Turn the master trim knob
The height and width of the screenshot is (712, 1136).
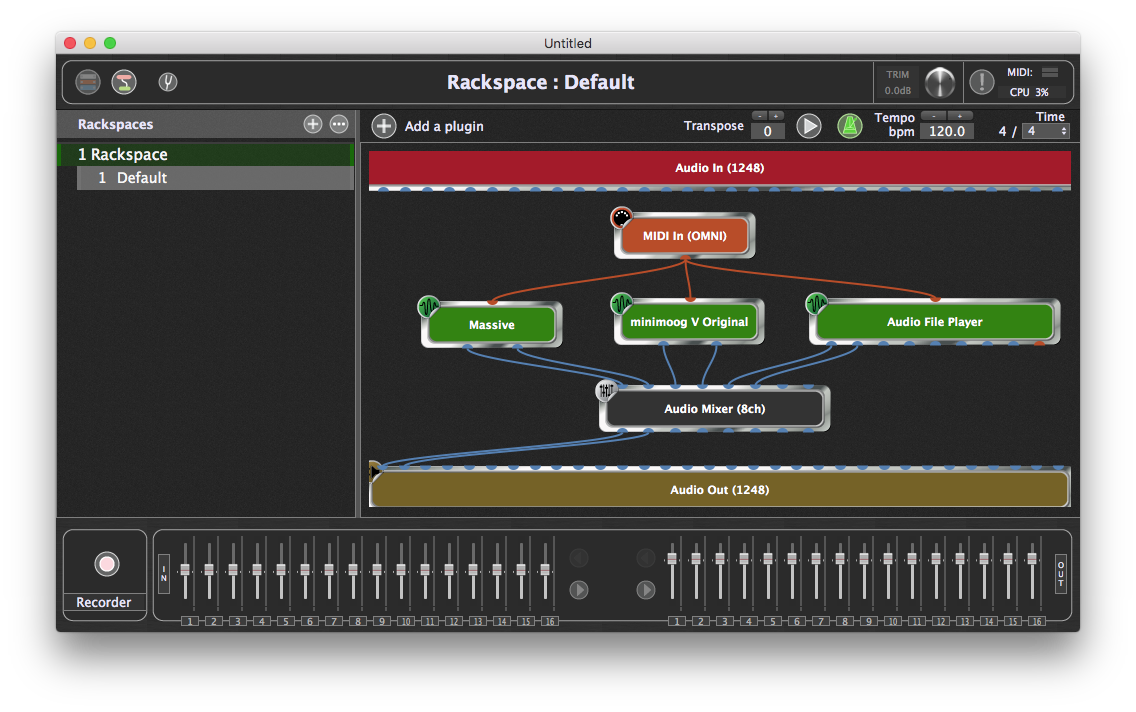(940, 82)
